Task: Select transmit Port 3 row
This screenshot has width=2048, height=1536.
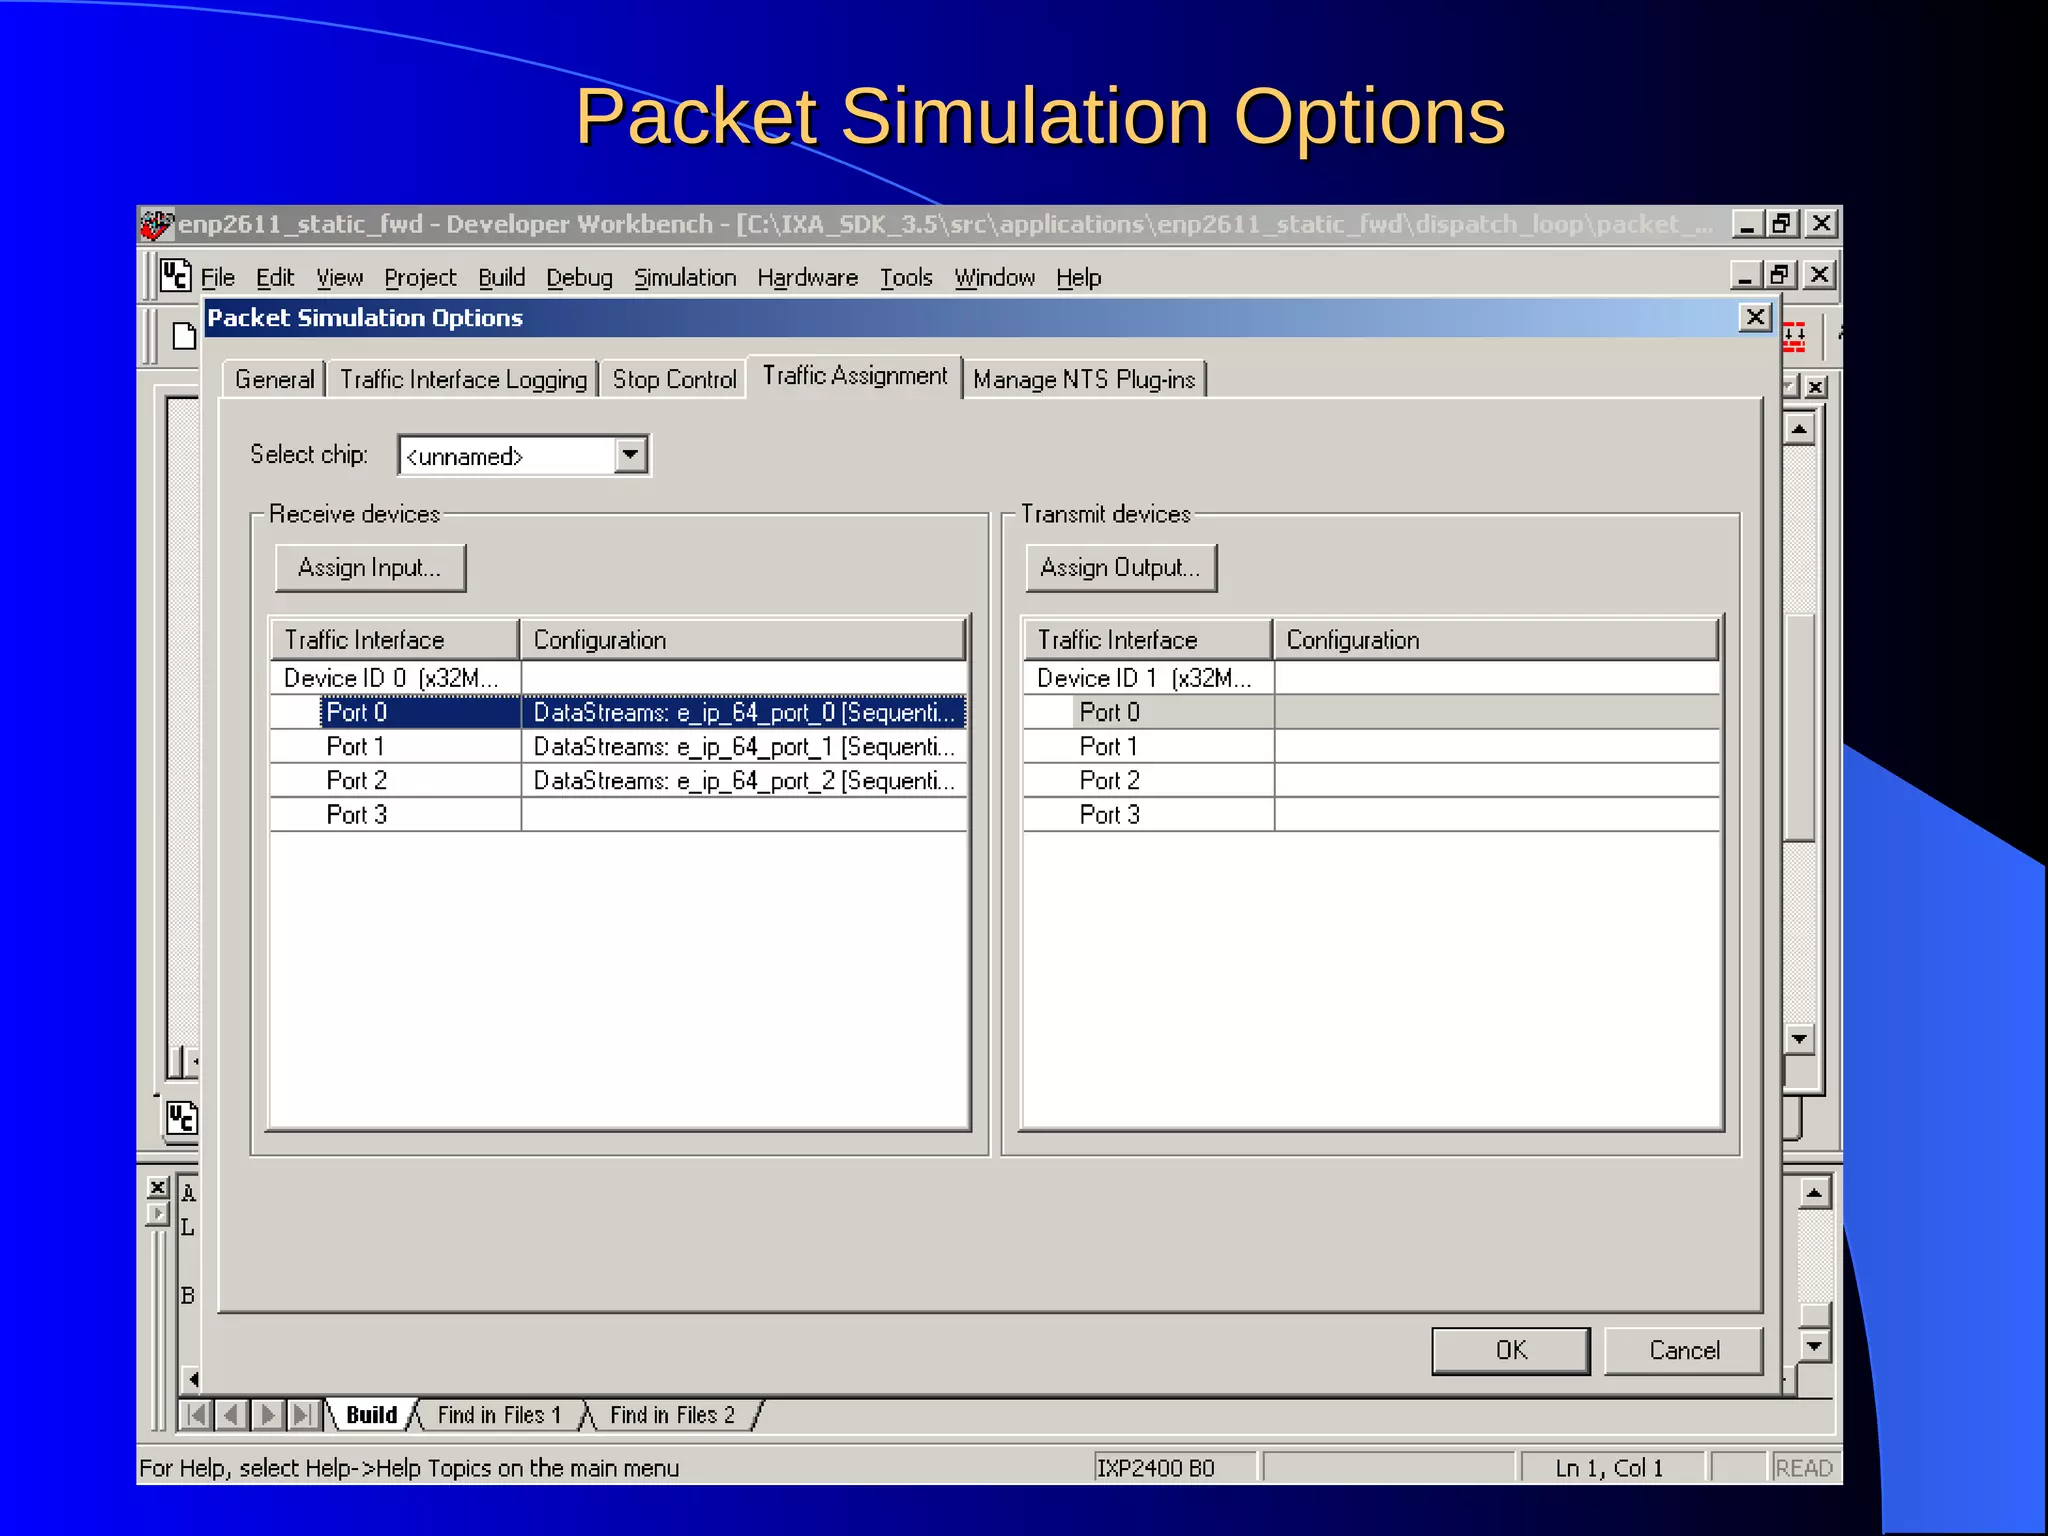Action: (1371, 814)
